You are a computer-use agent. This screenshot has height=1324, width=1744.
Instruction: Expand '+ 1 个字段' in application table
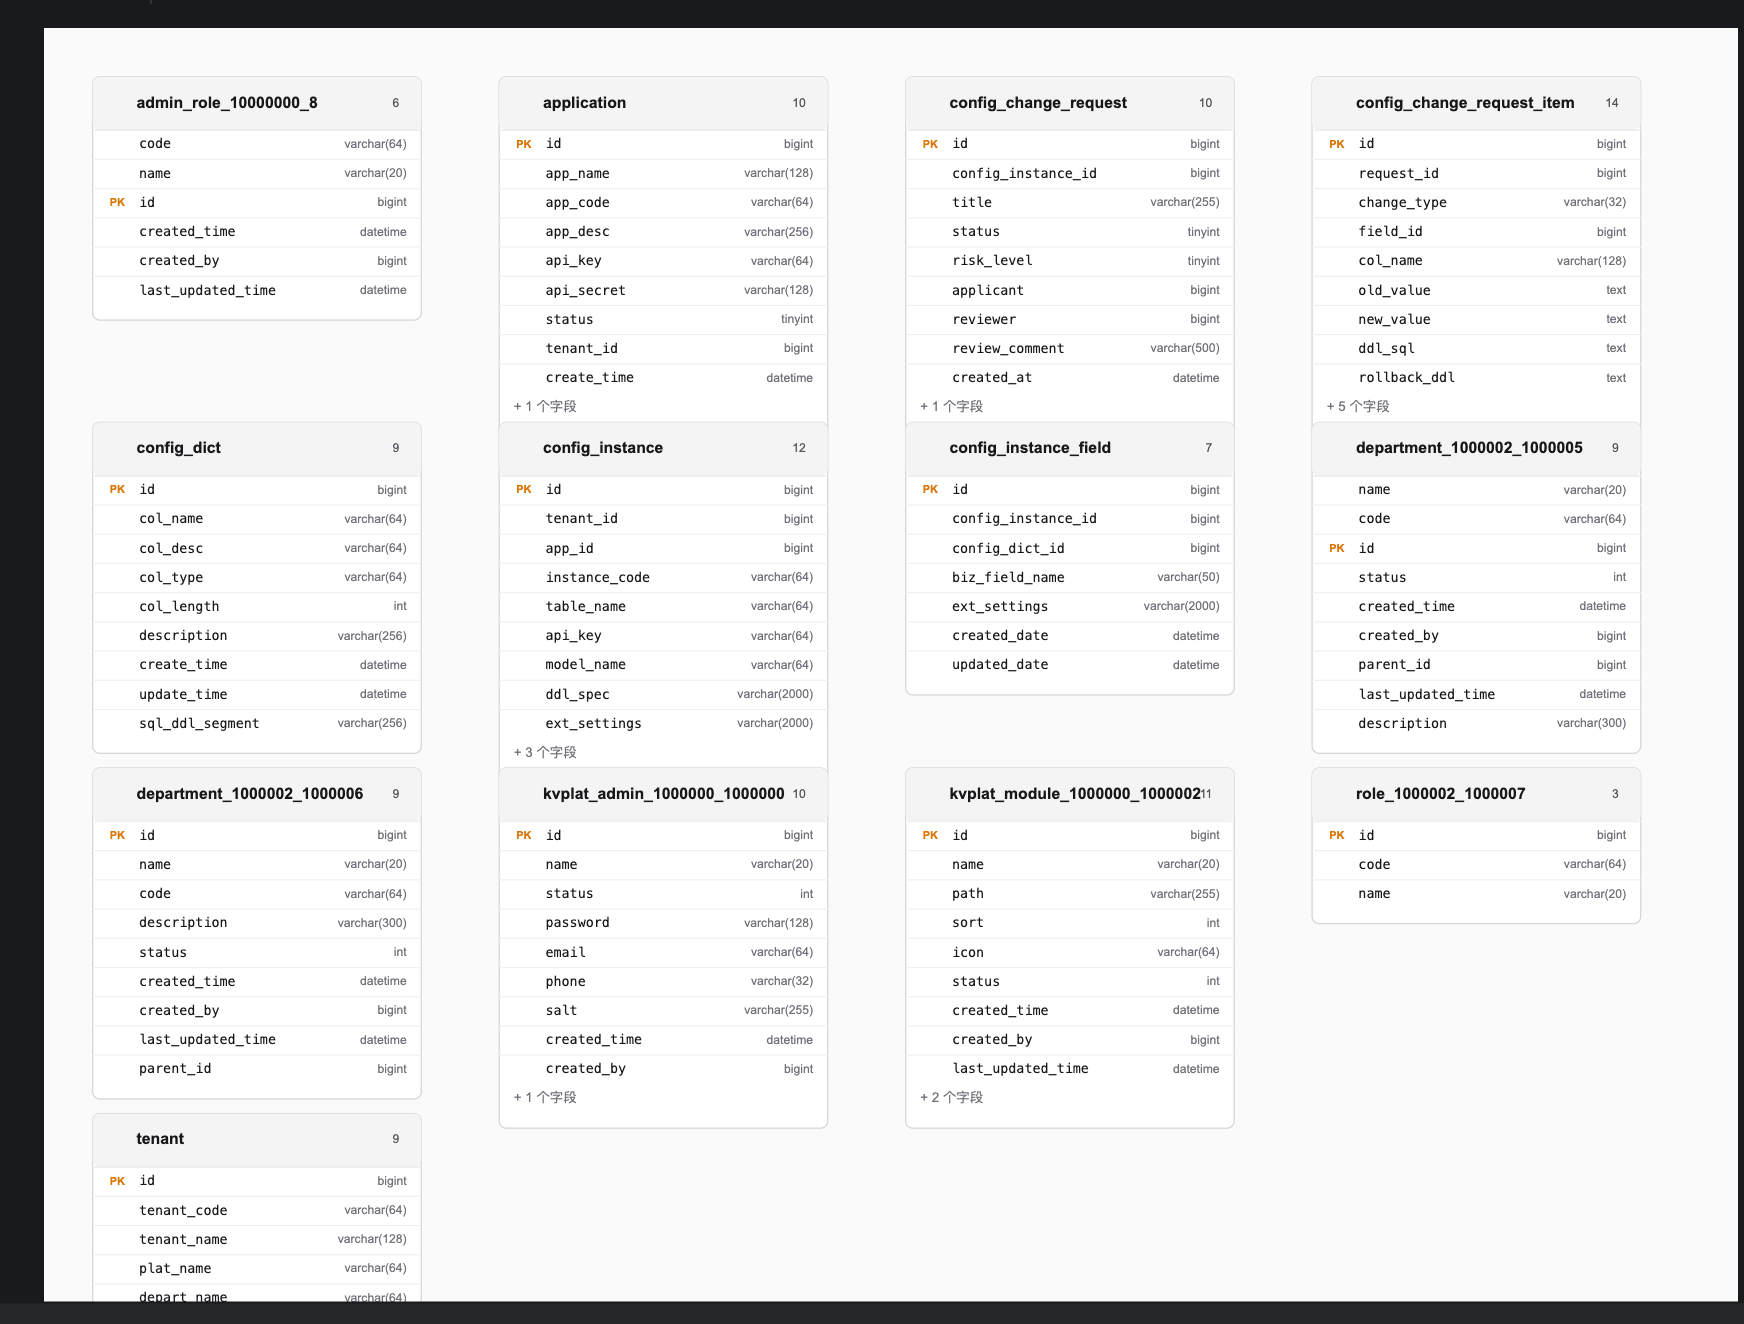click(x=545, y=407)
